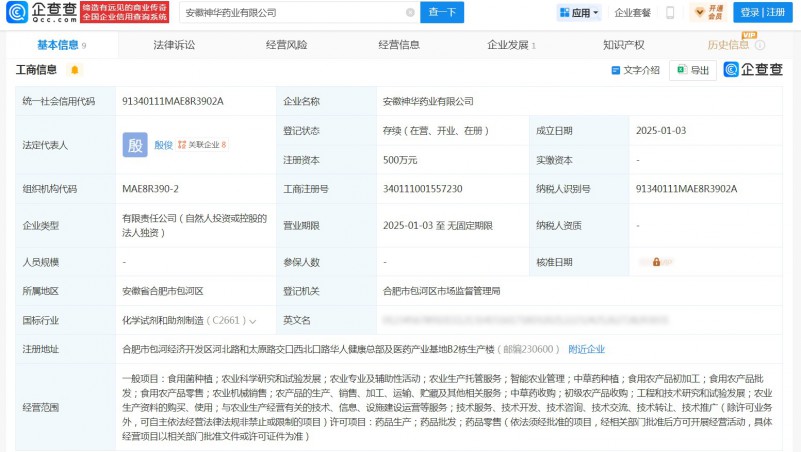This screenshot has width=801, height=452.
Task: Switch to the 经营信息 tab
Action: click(x=399, y=45)
